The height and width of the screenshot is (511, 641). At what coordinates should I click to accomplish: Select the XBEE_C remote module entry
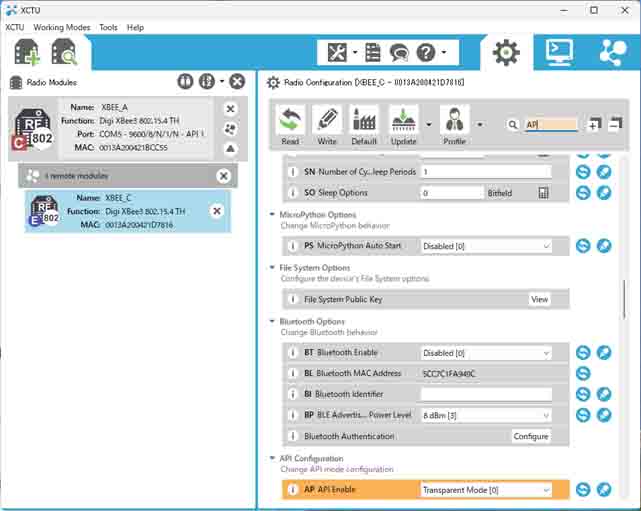[128, 211]
